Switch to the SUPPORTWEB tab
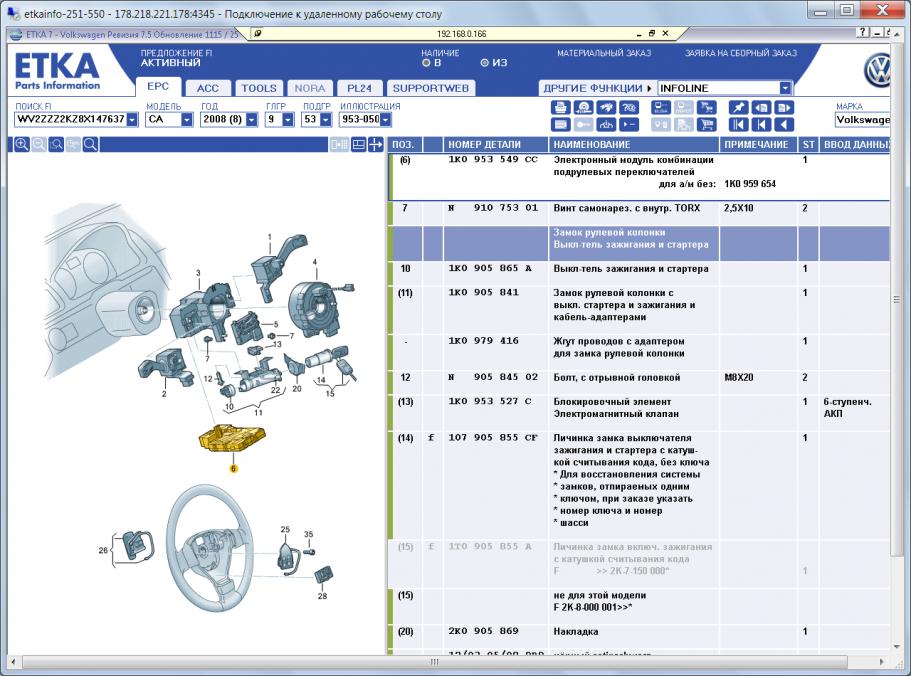This screenshot has width=911, height=676. tap(431, 88)
